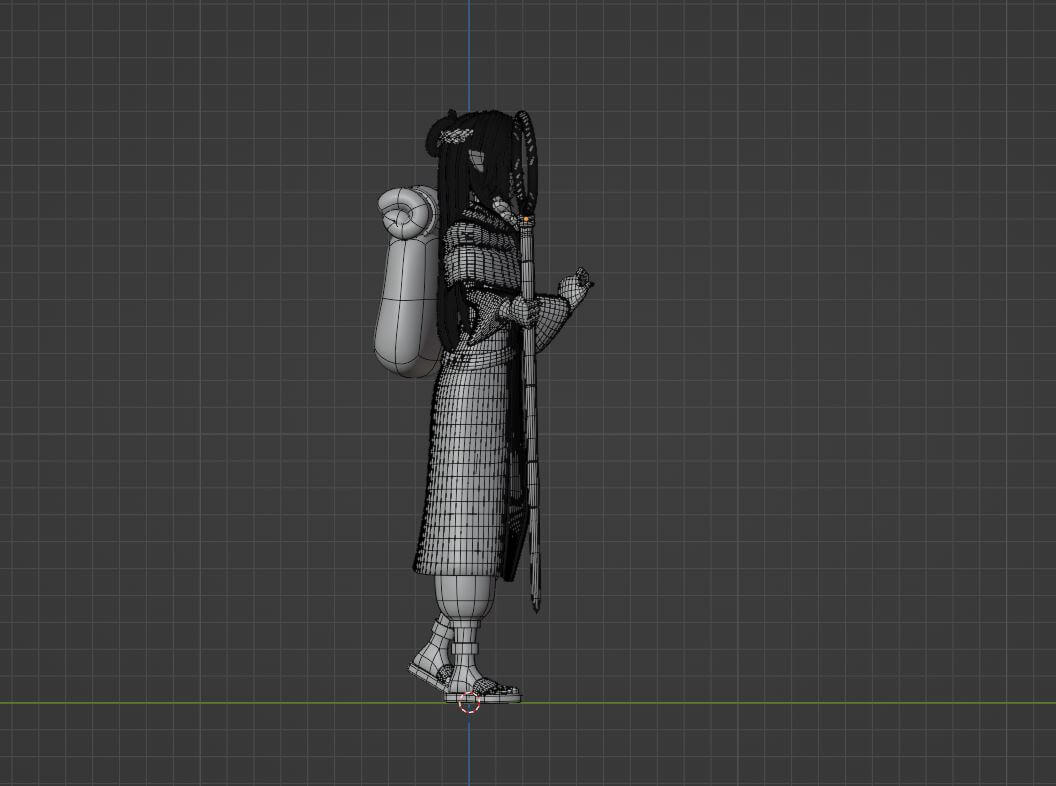Click the pointed bottom tip of staff
This screenshot has width=1056, height=786.
(x=535, y=605)
